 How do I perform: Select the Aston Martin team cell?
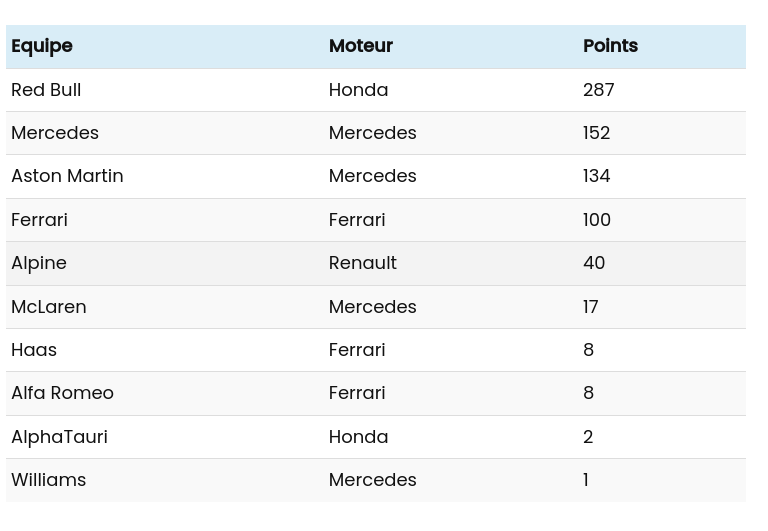pos(67,176)
